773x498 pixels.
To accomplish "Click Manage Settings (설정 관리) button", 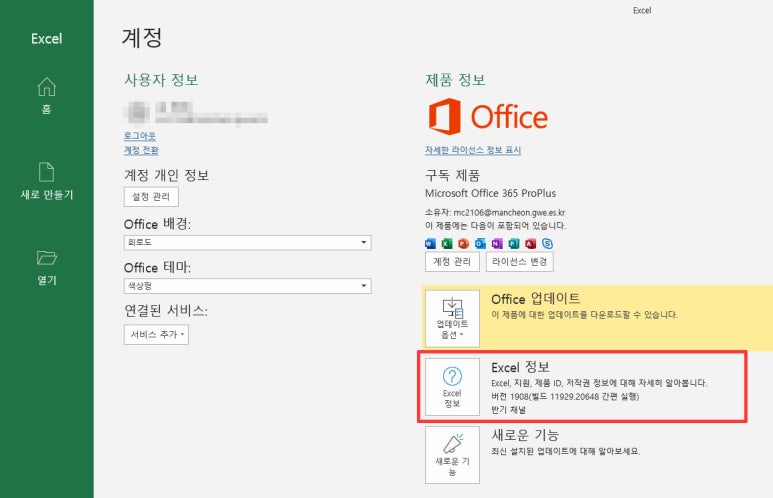I will (x=151, y=197).
